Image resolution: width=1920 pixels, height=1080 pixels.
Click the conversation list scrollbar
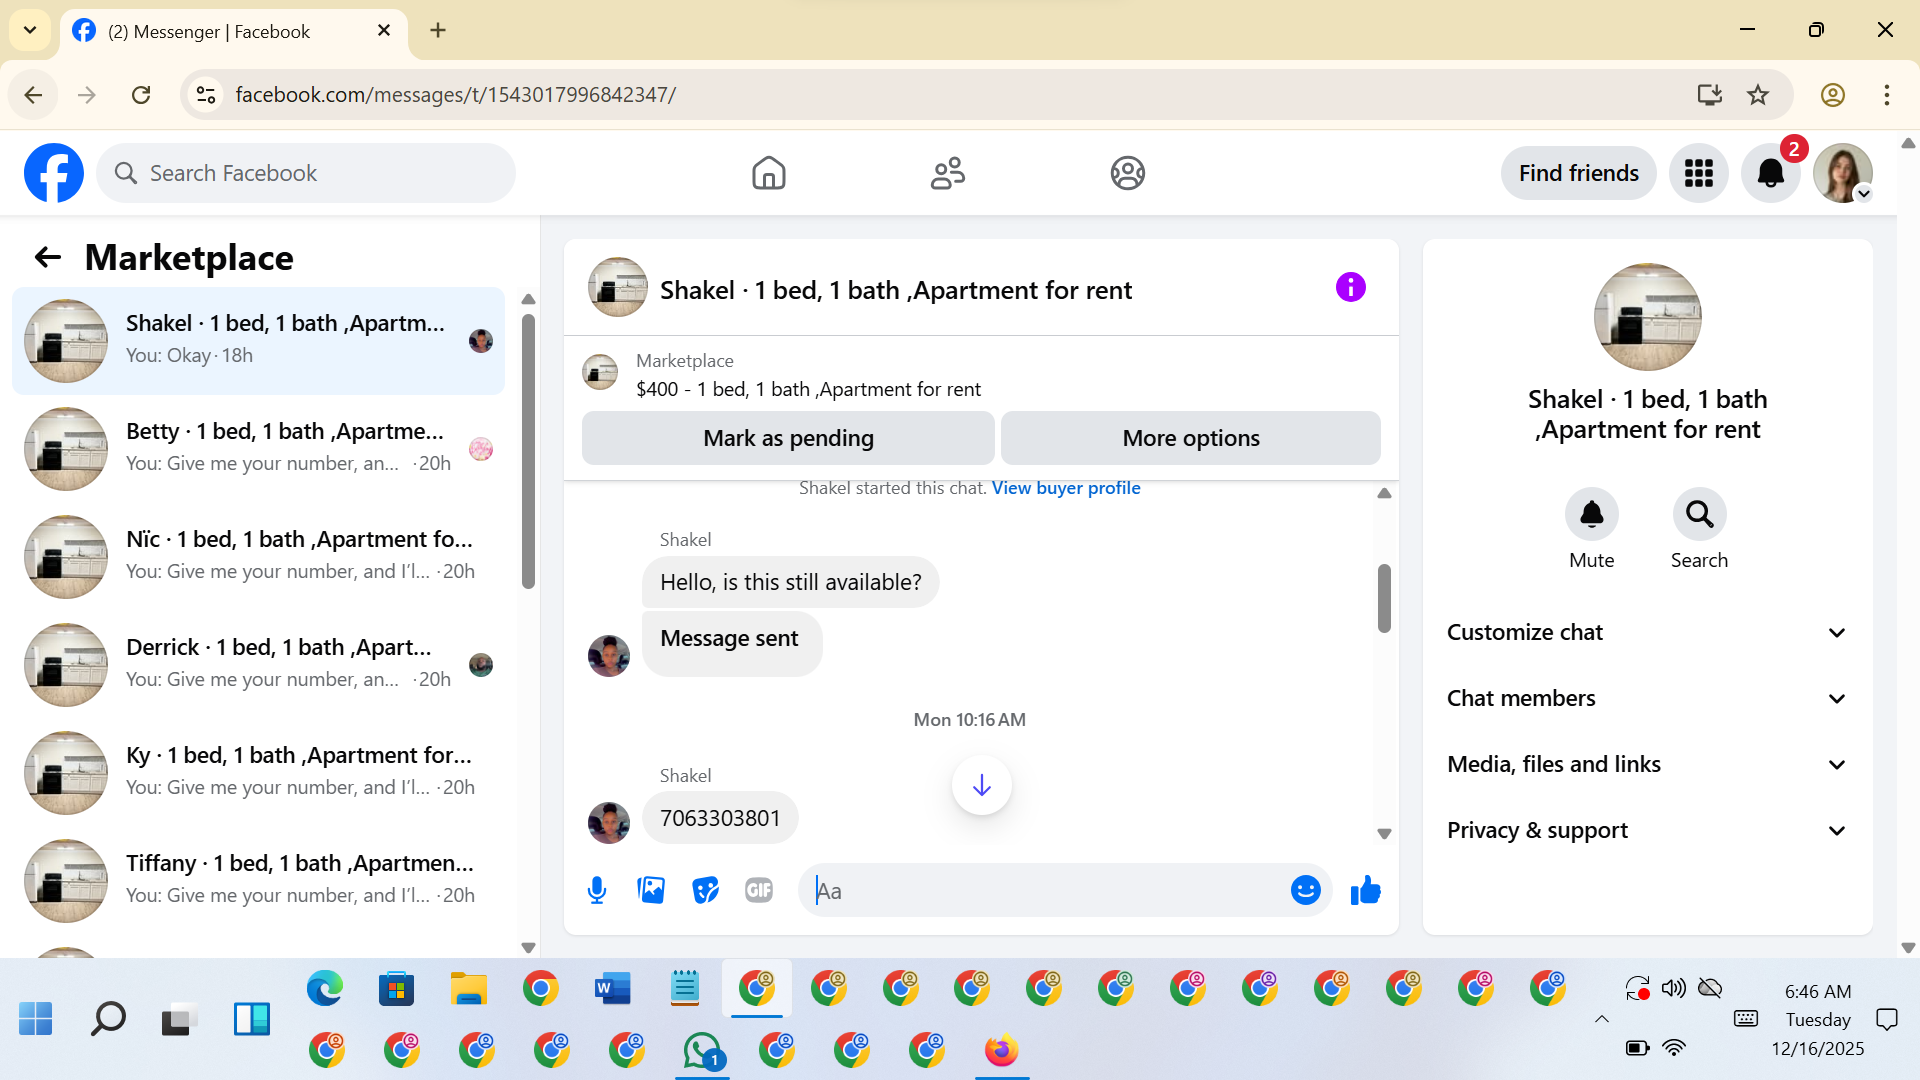click(x=528, y=450)
